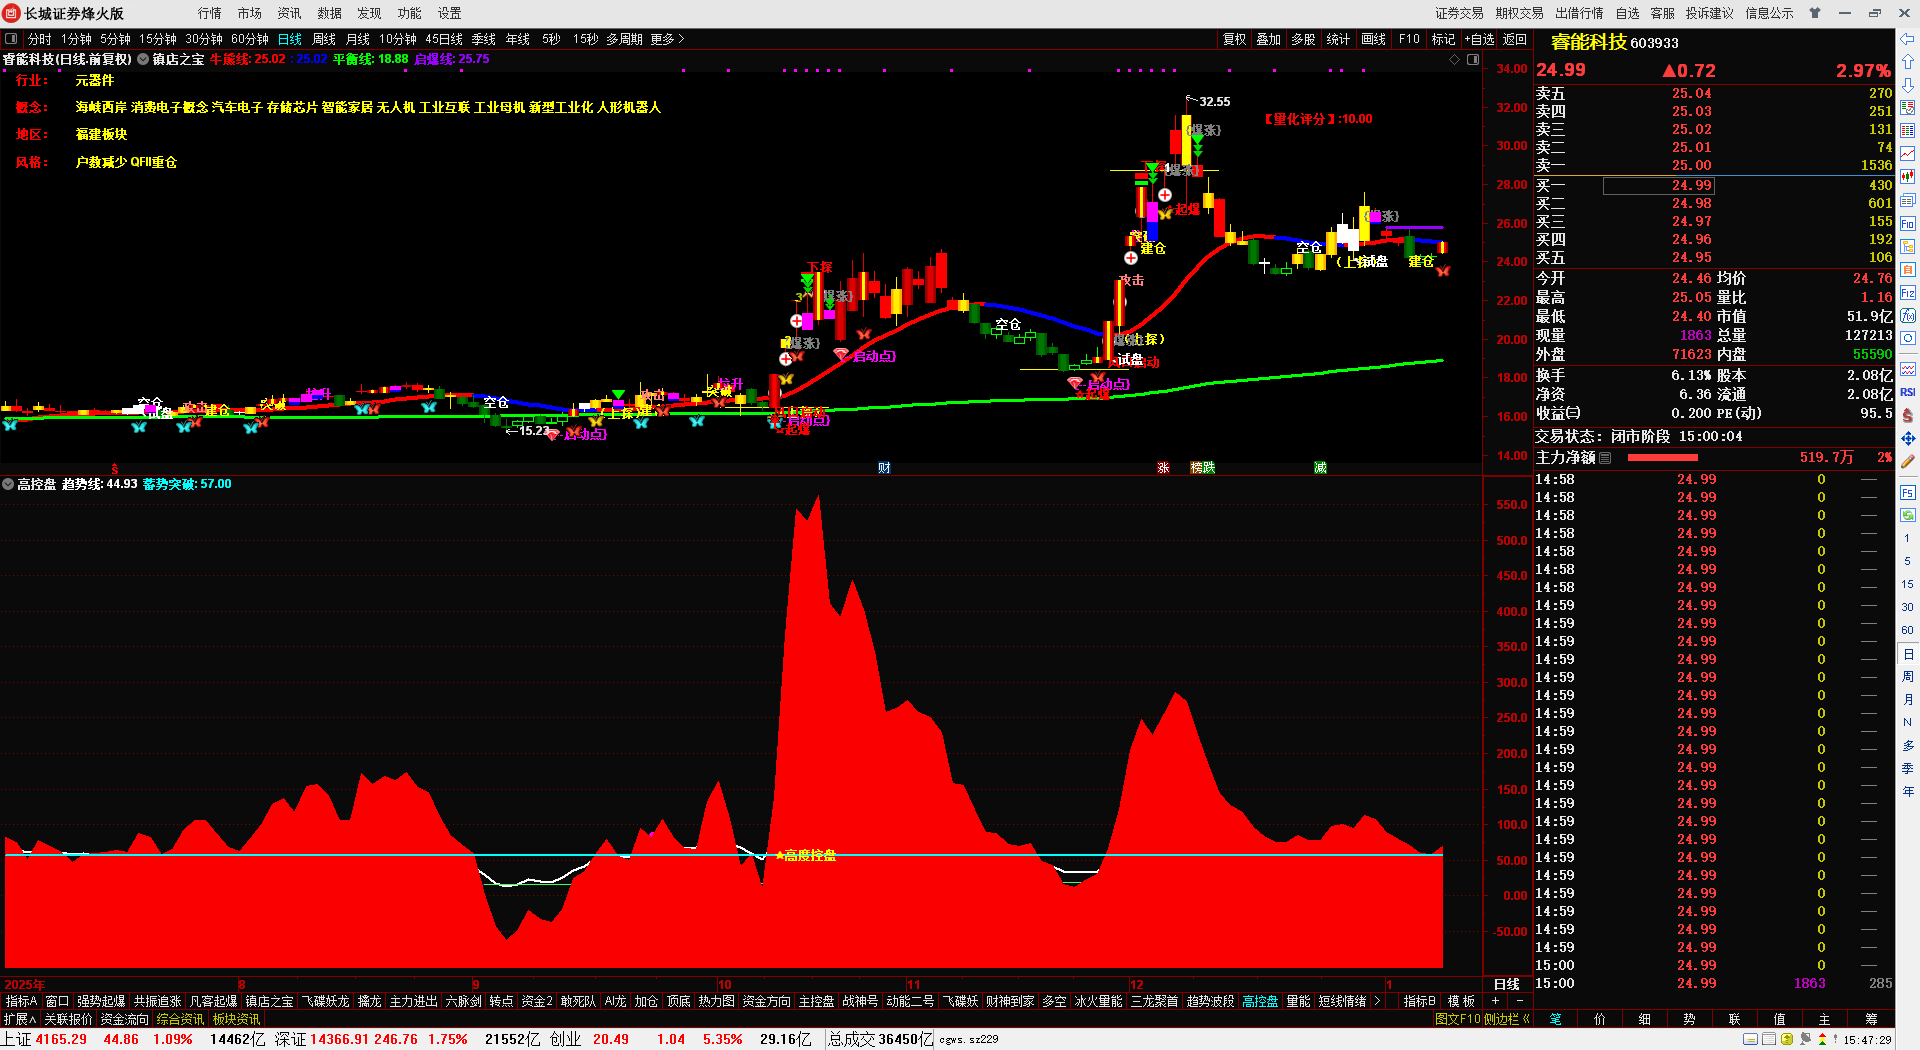Click the yellow round status bar icon
Image resolution: width=1920 pixels, height=1050 pixels.
pos(1787,1039)
